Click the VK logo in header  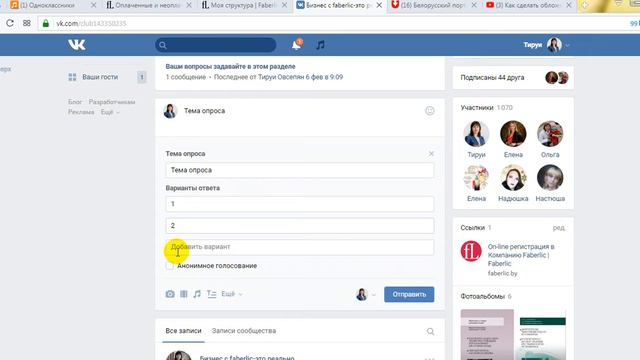tap(77, 44)
